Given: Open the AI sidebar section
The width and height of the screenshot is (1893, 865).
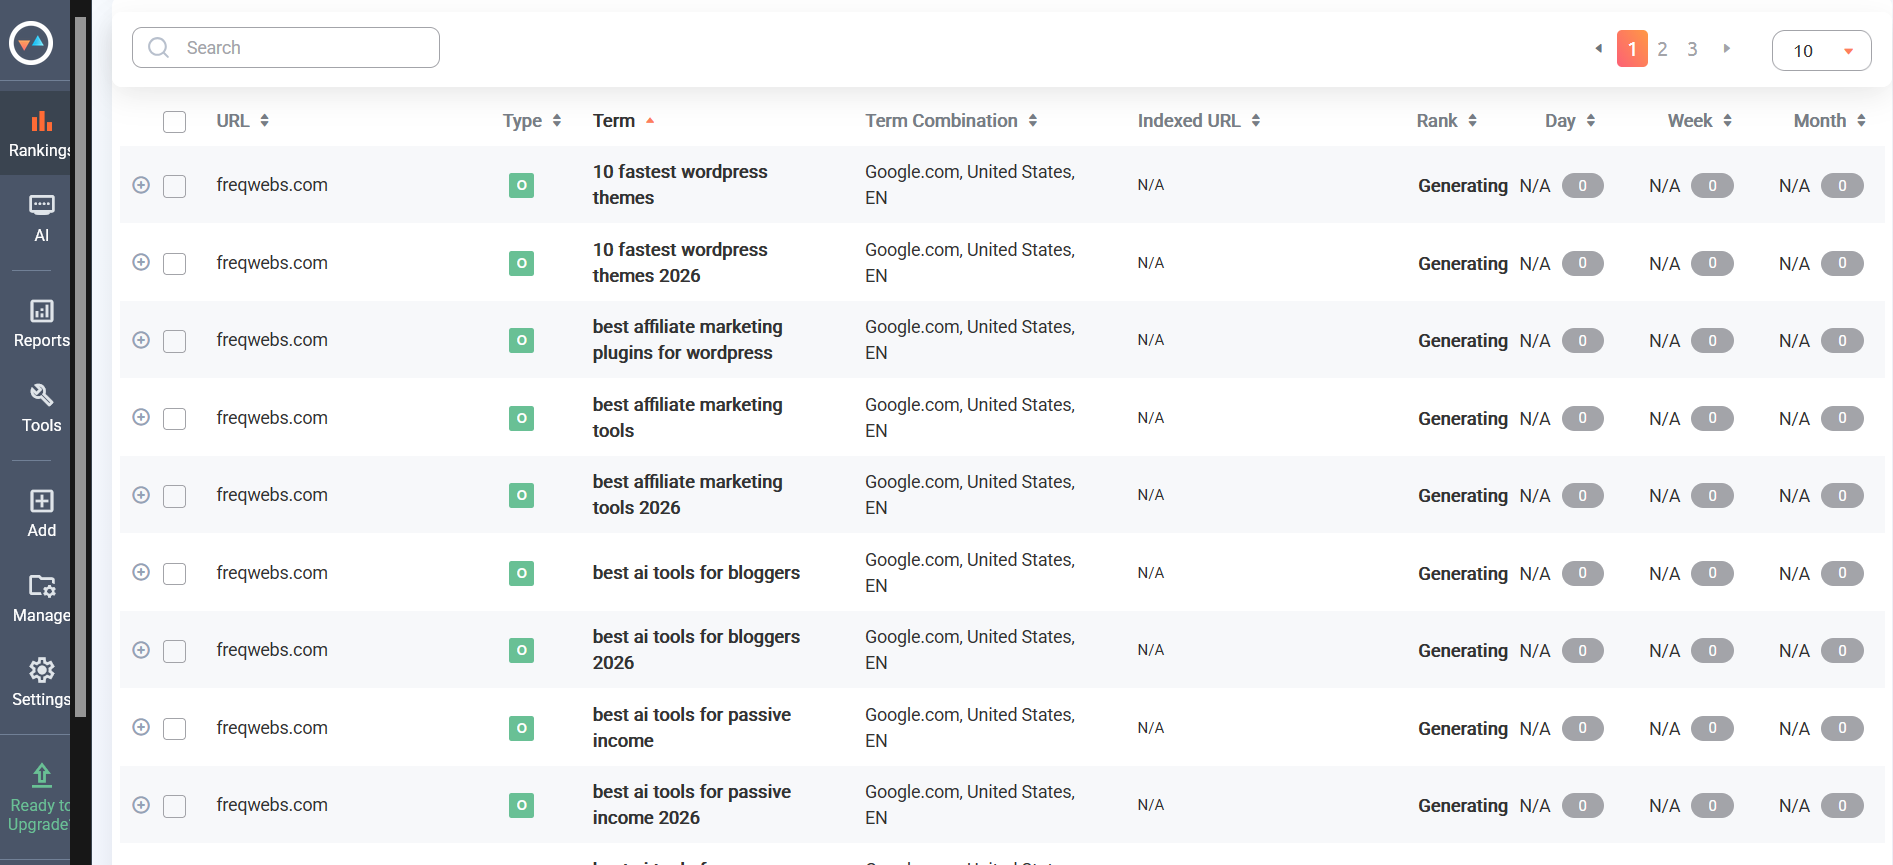Looking at the screenshot, I should (41, 219).
